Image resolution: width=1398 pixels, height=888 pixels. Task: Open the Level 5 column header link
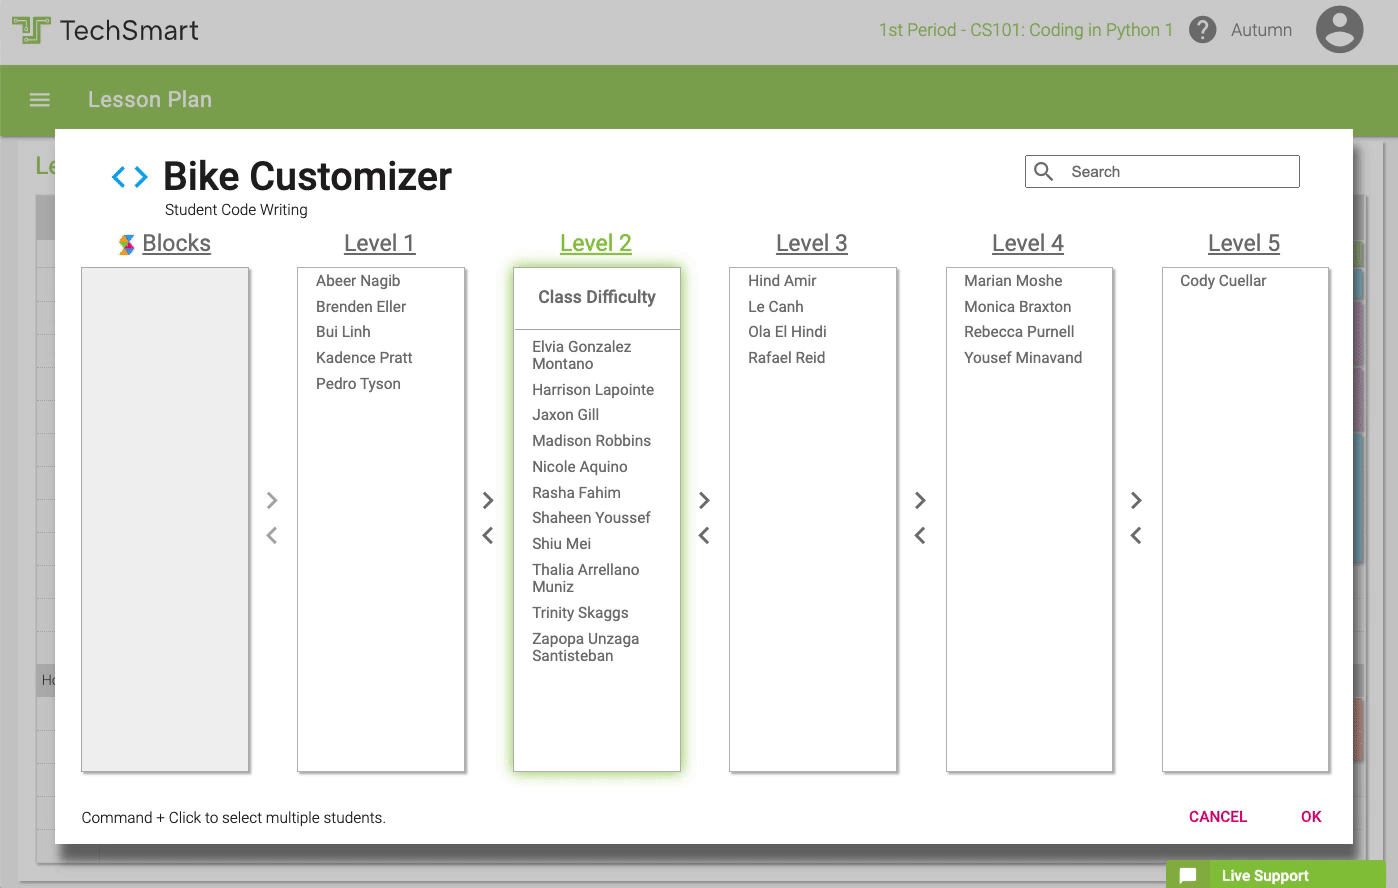pos(1243,243)
